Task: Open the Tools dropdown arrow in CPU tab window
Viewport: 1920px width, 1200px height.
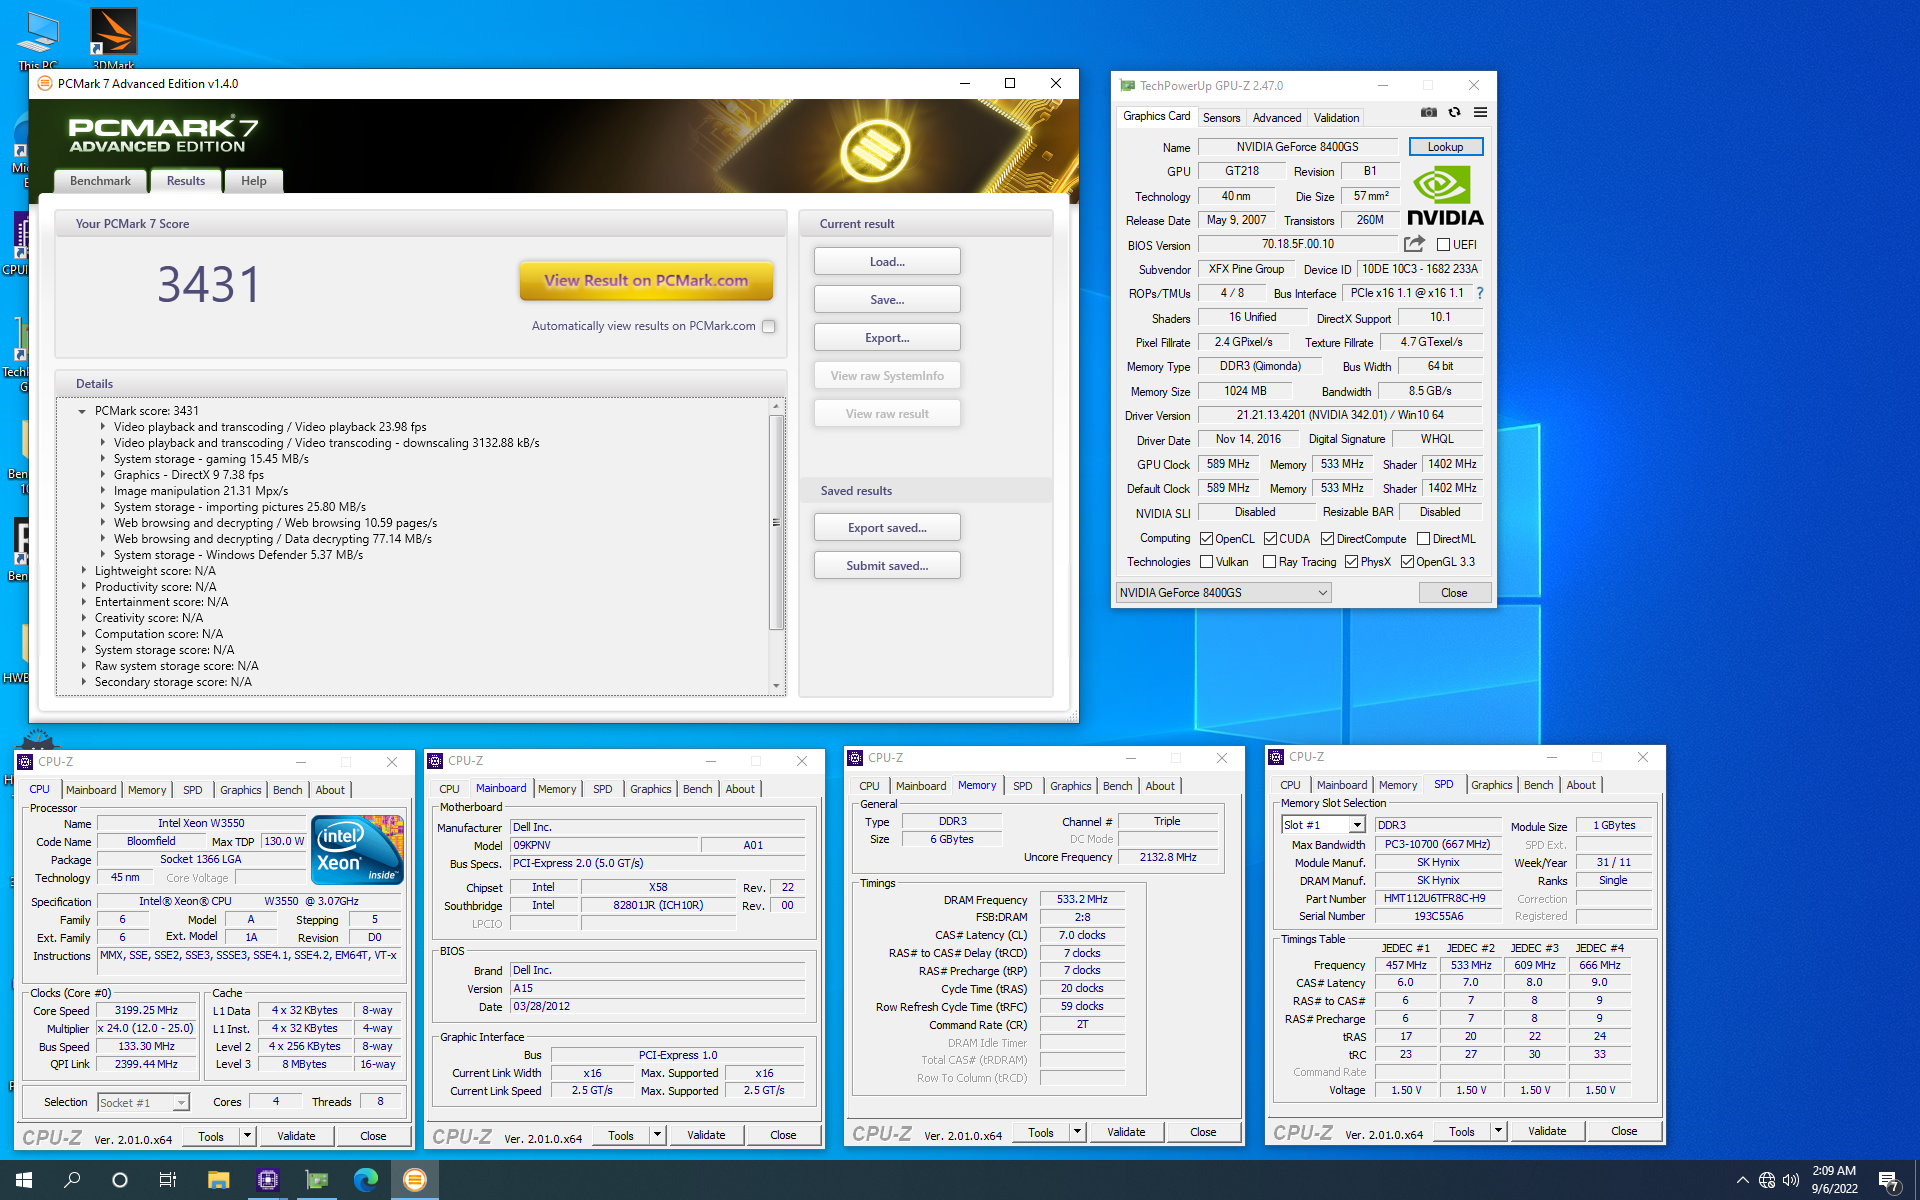Action: [x=247, y=1136]
